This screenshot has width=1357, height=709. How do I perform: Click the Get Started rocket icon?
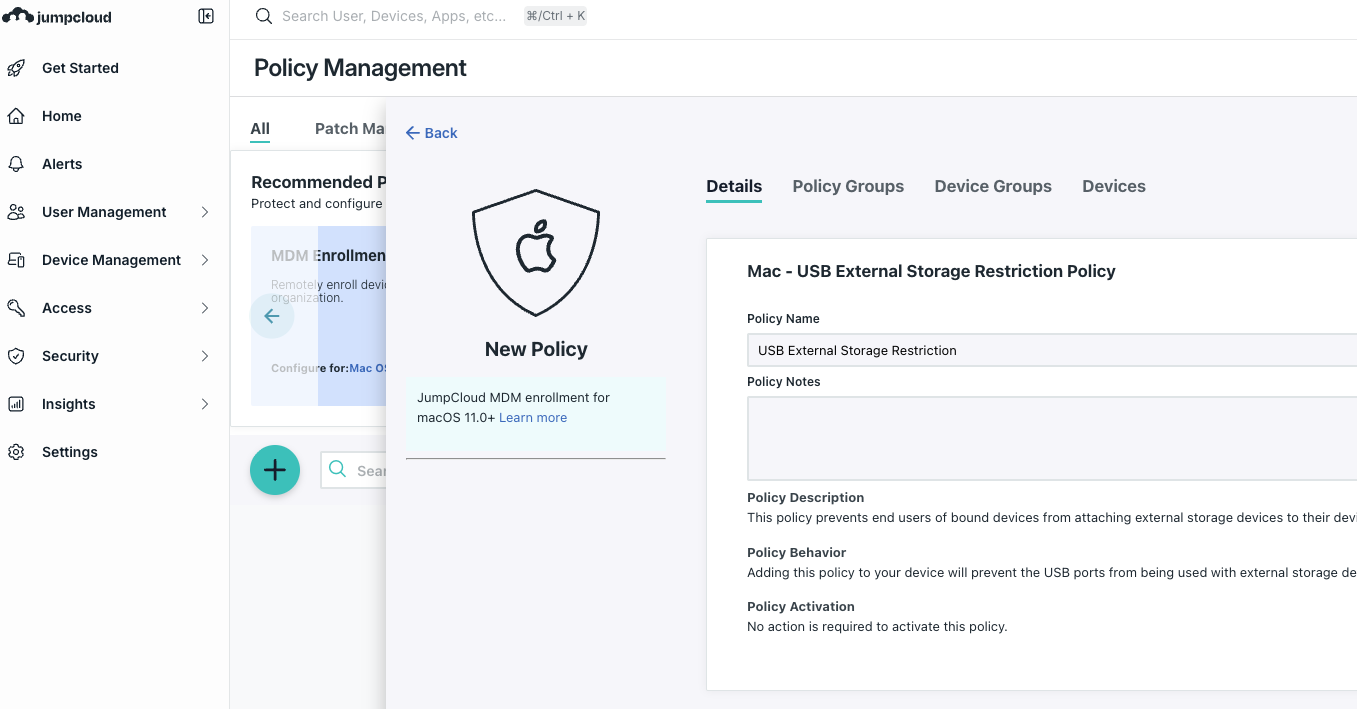16,68
